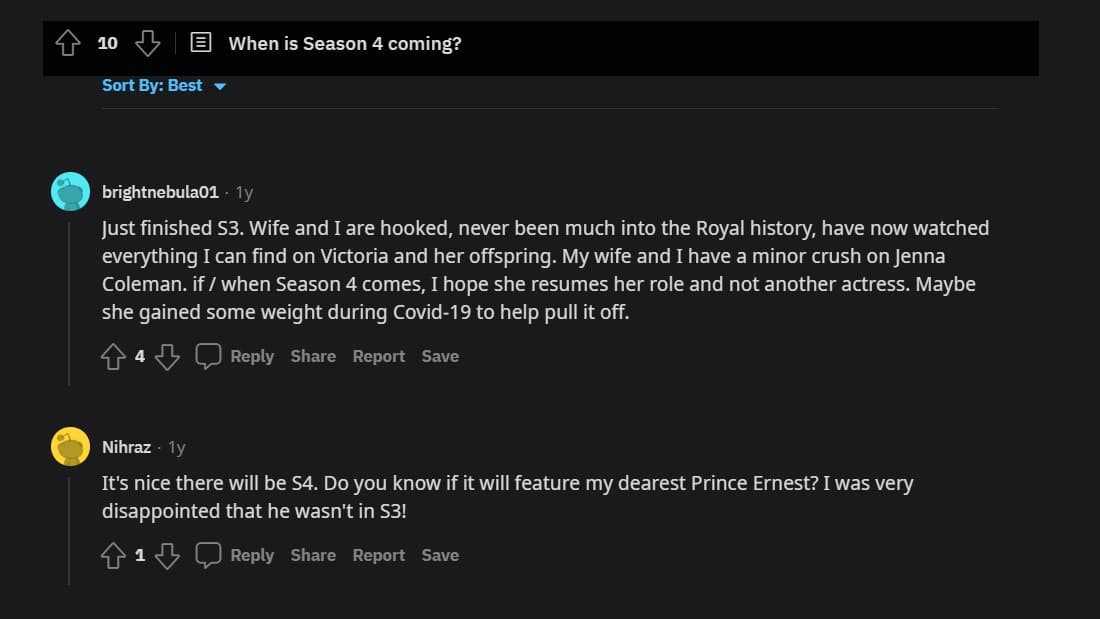Image resolution: width=1100 pixels, height=619 pixels.
Task: Click the post type icon in header
Action: click(201, 43)
